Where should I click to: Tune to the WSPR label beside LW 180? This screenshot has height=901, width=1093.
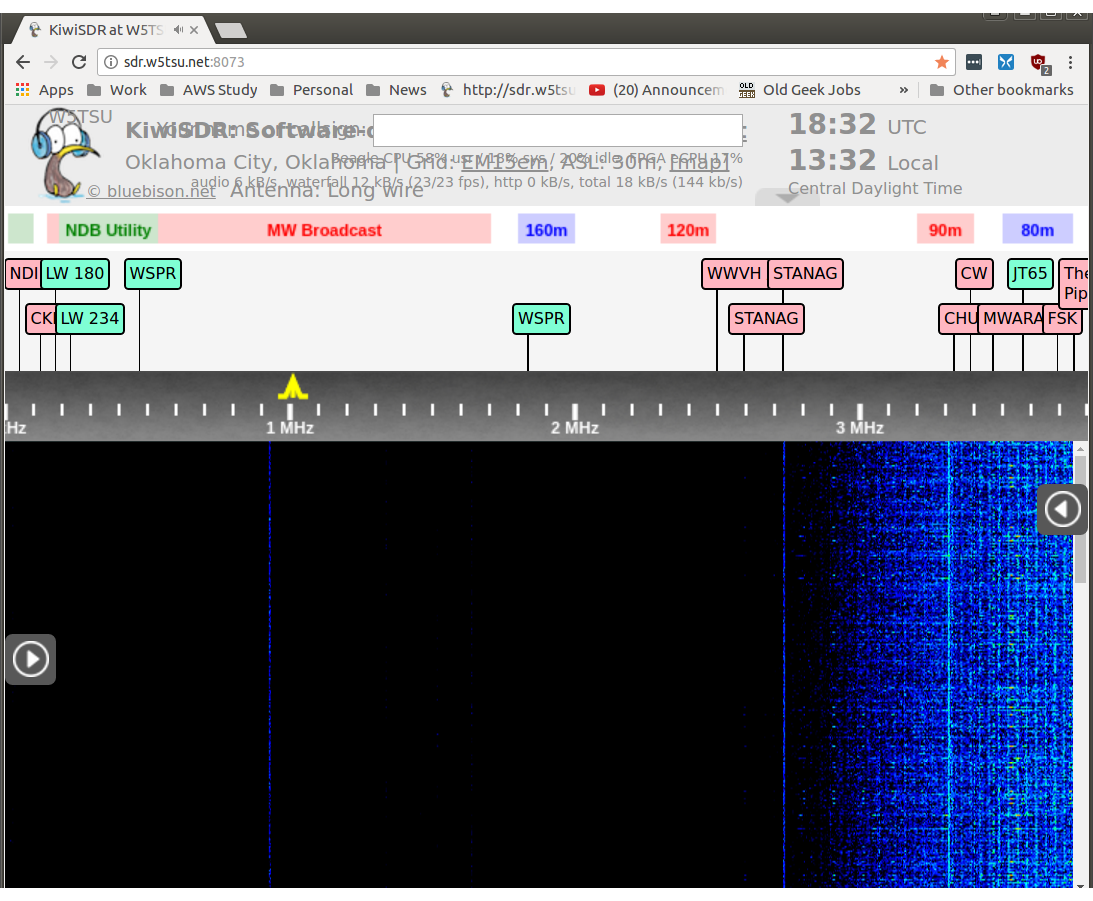click(x=153, y=274)
